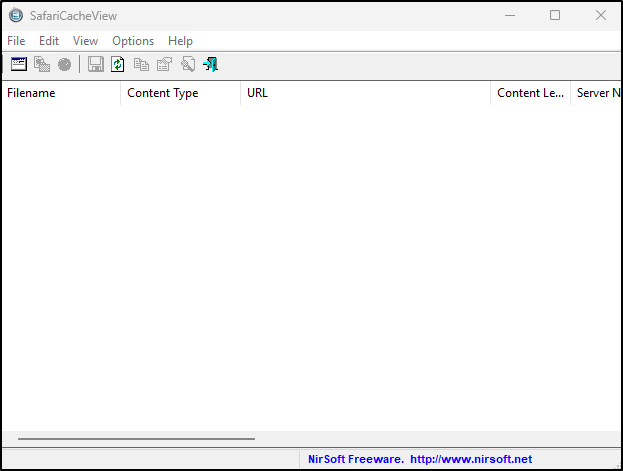The height and width of the screenshot is (471, 623).
Task: Open the nirsoft.net link in status bar
Action: [x=471, y=459]
